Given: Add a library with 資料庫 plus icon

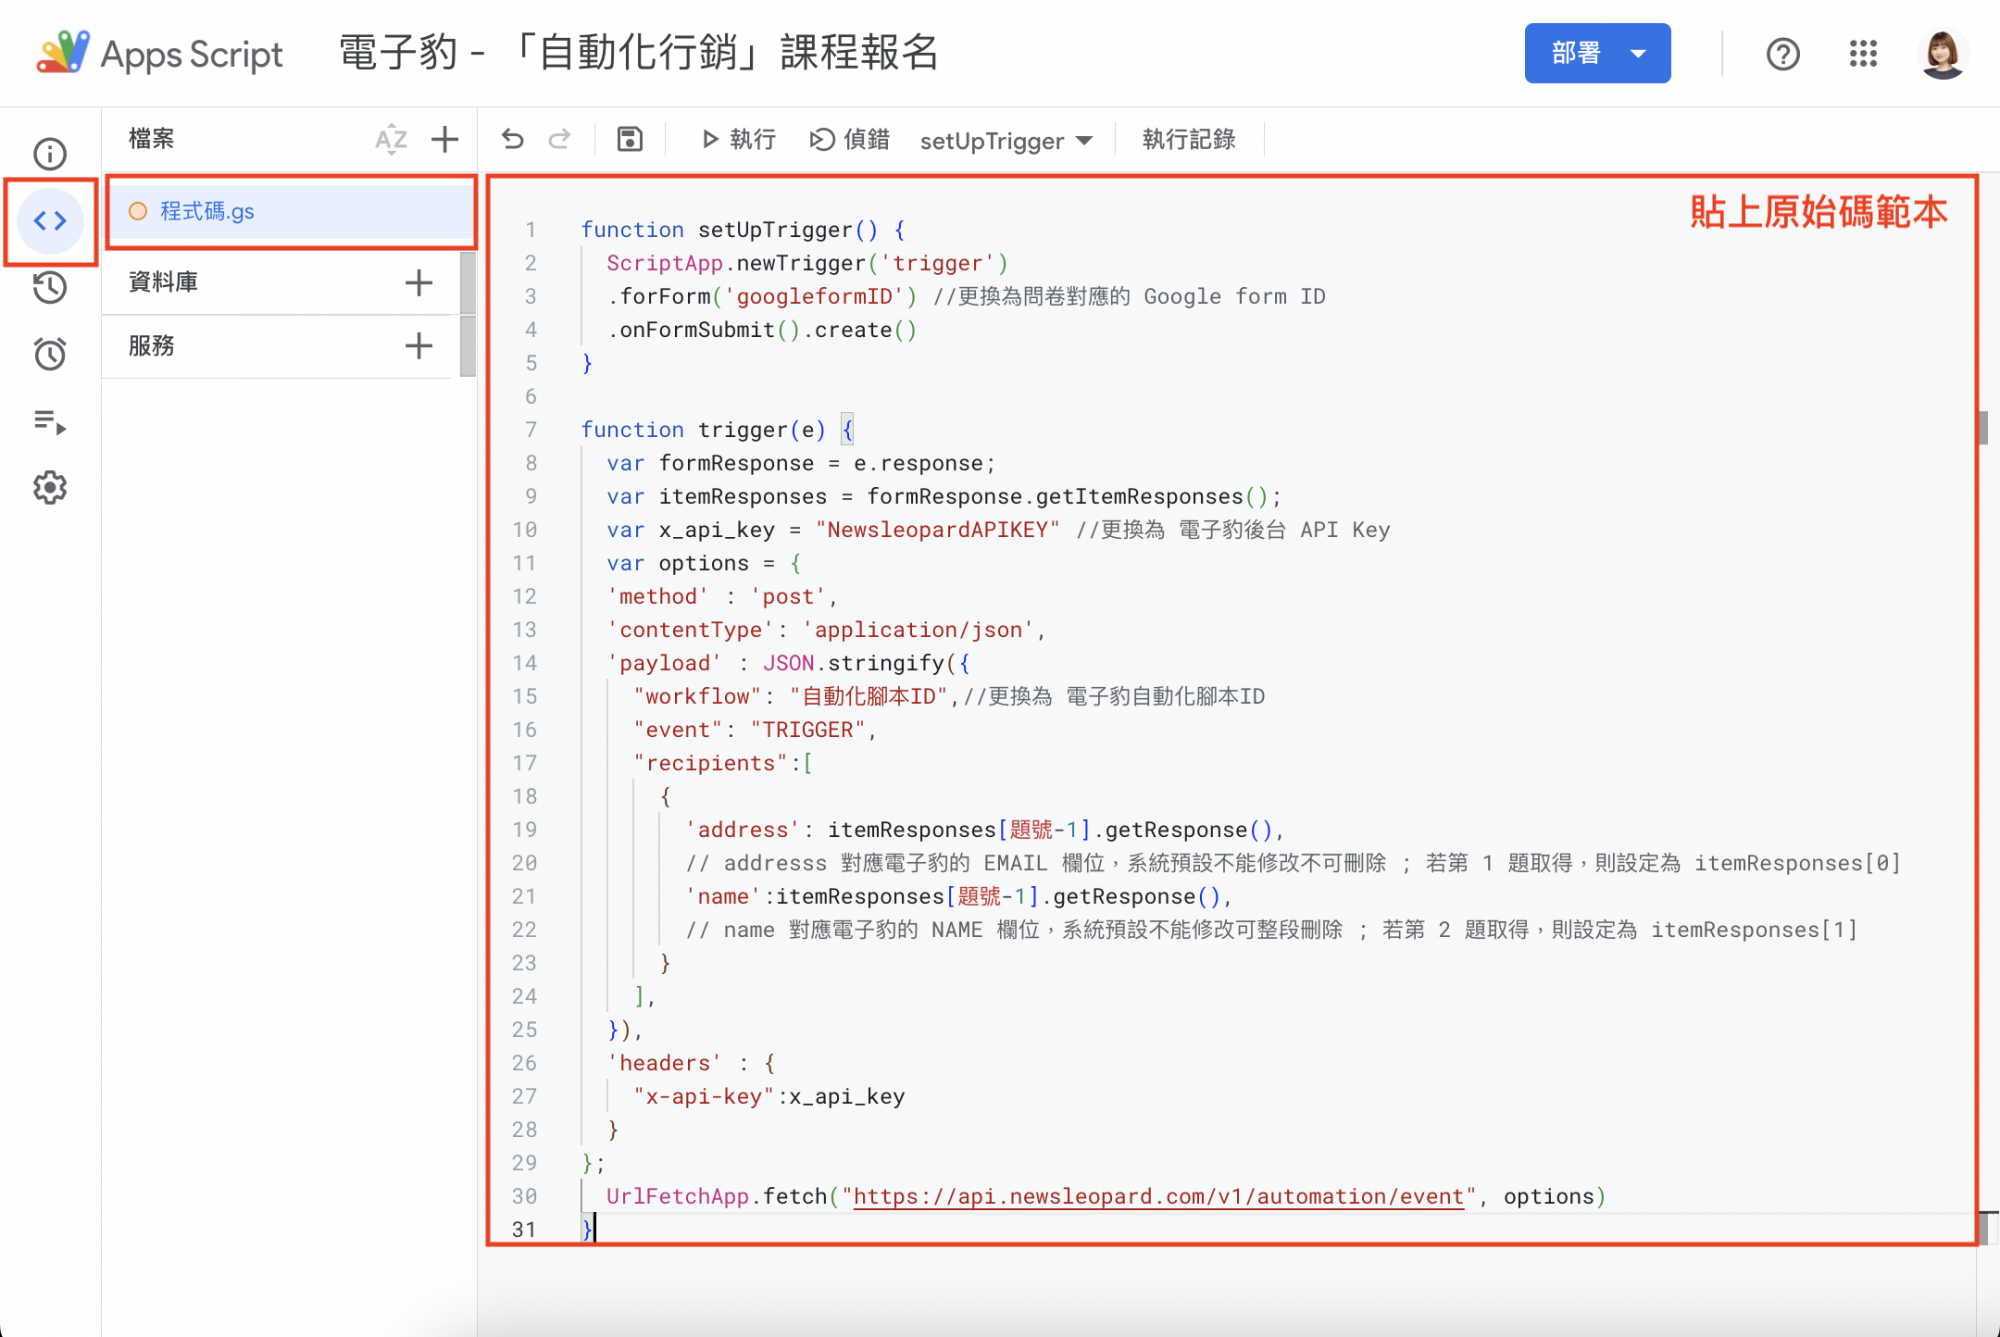Looking at the screenshot, I should pyautogui.click(x=419, y=283).
